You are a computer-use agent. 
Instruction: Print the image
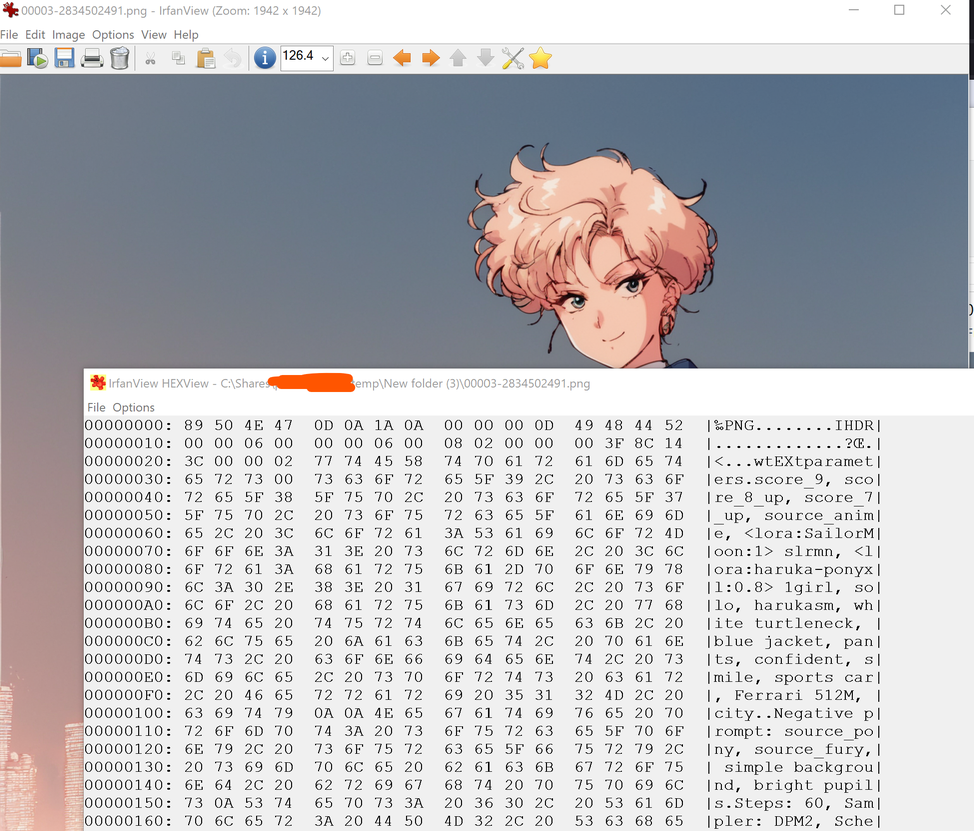click(90, 58)
